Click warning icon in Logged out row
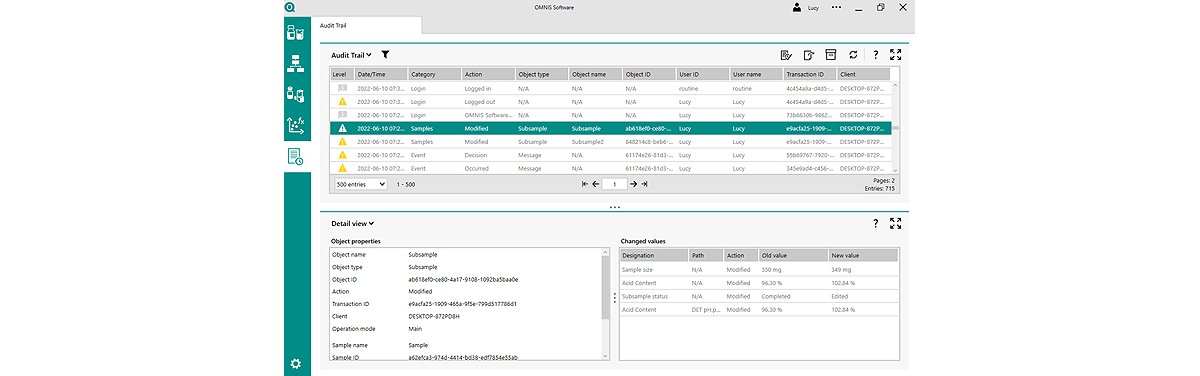1200x376 pixels. pos(342,102)
